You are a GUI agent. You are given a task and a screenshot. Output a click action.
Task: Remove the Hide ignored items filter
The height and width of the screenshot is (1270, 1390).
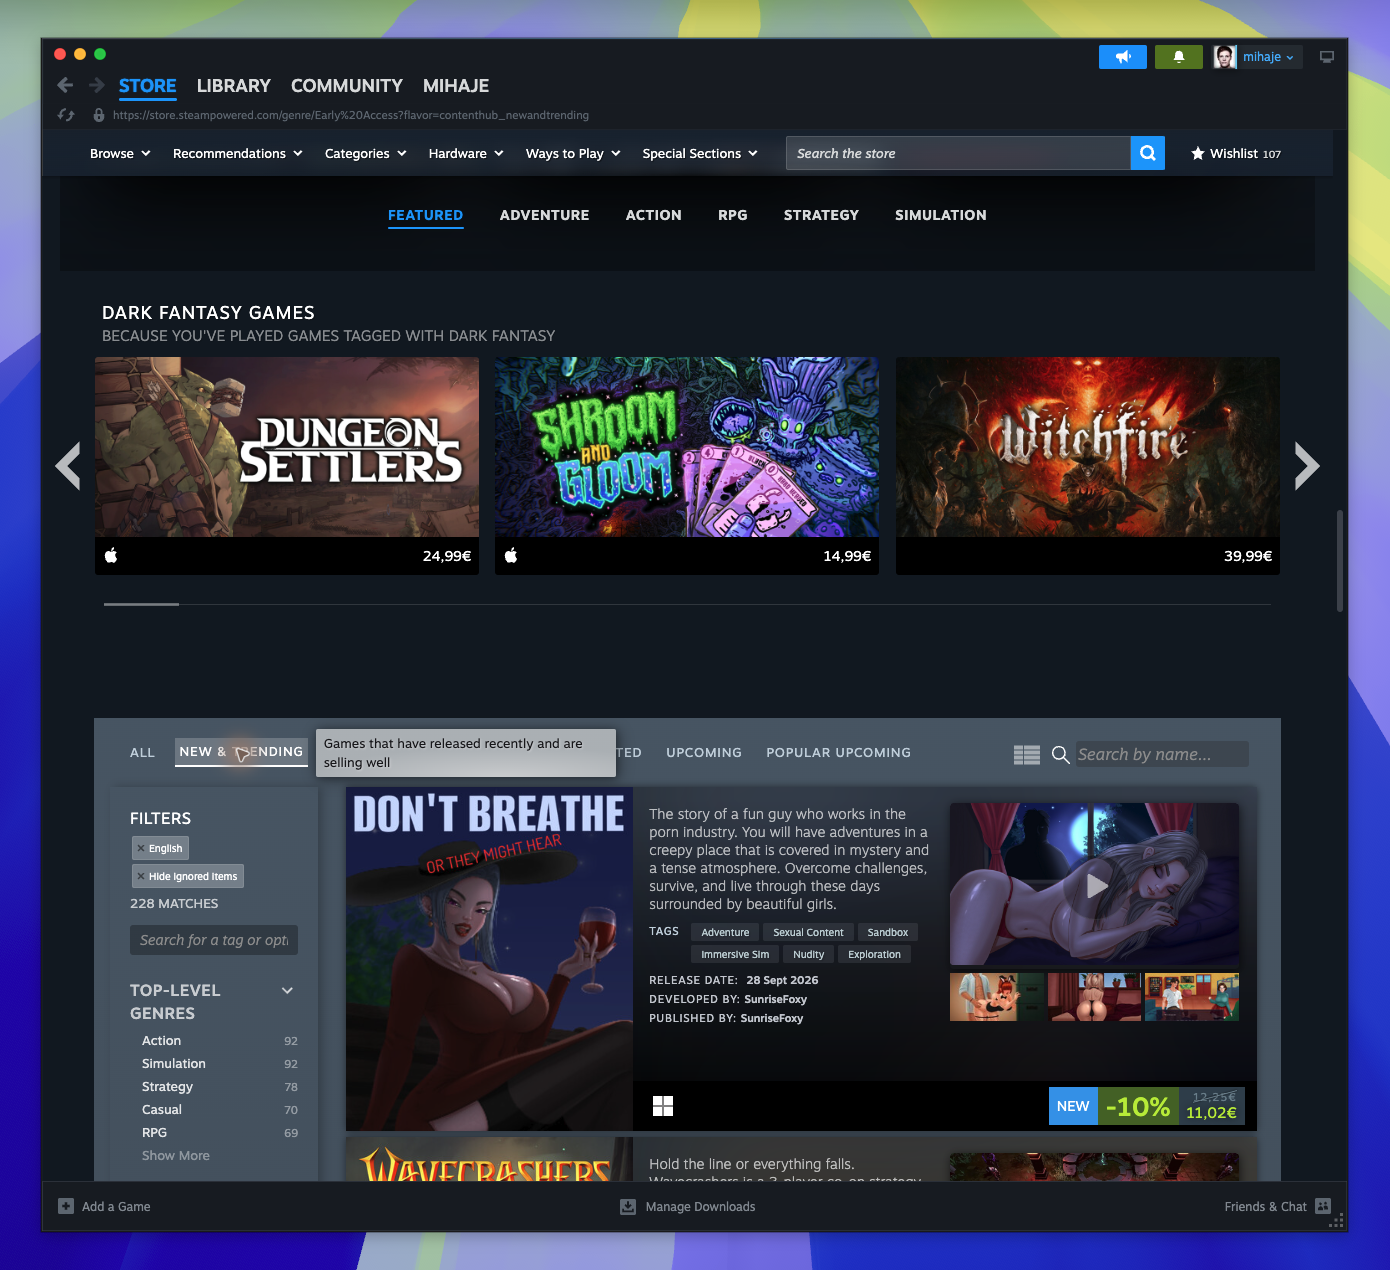pyautogui.click(x=141, y=876)
